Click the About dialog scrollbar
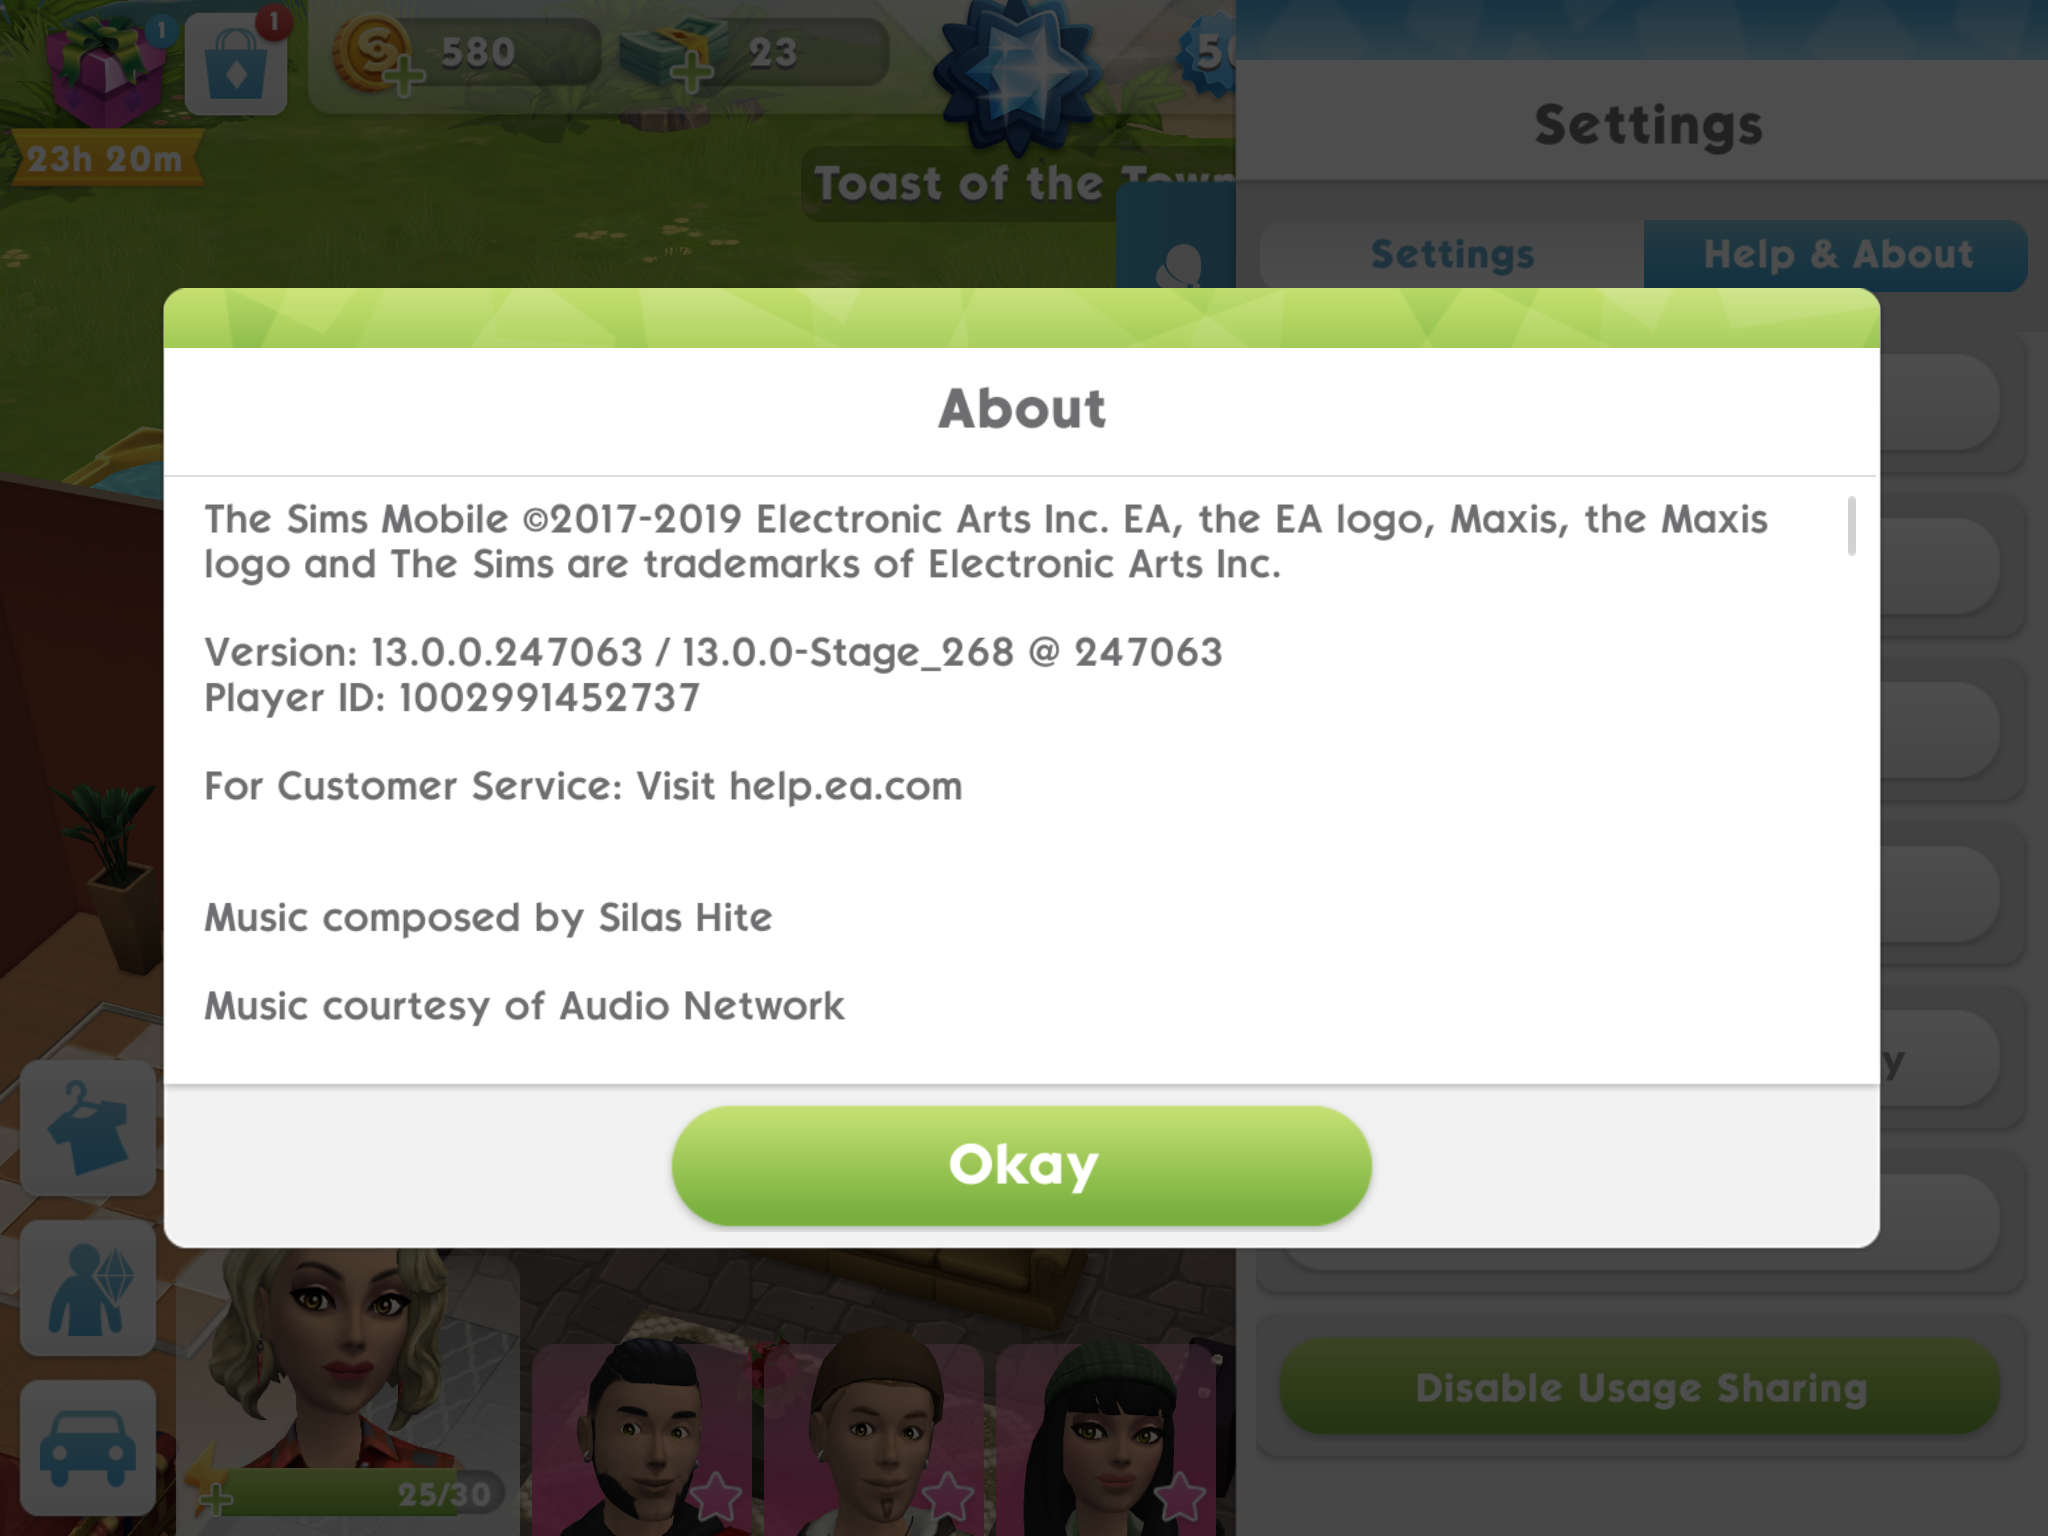Image resolution: width=2048 pixels, height=1536 pixels. (1852, 525)
